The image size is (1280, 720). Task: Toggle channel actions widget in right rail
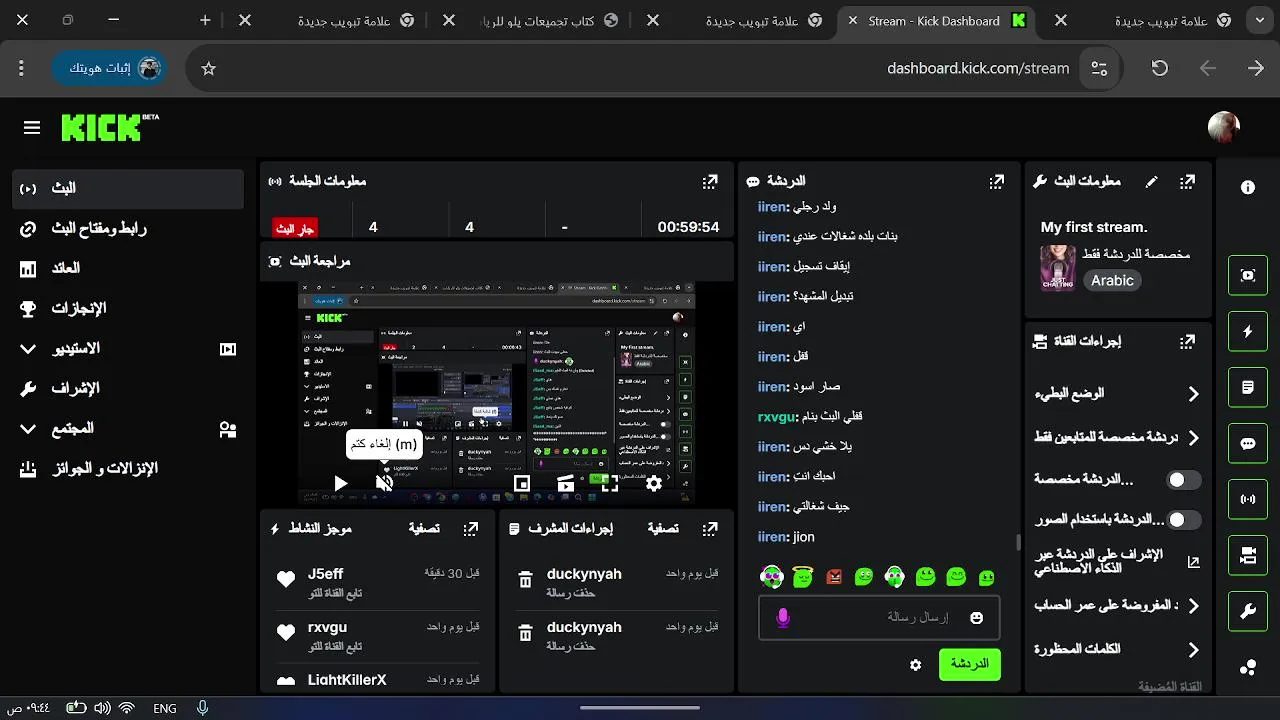pos(1248,555)
